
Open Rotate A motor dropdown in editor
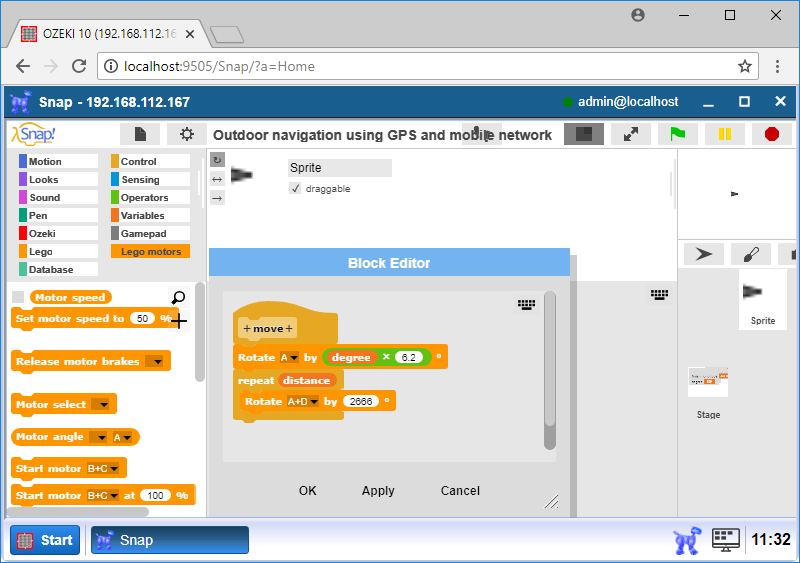pyautogui.click(x=289, y=357)
